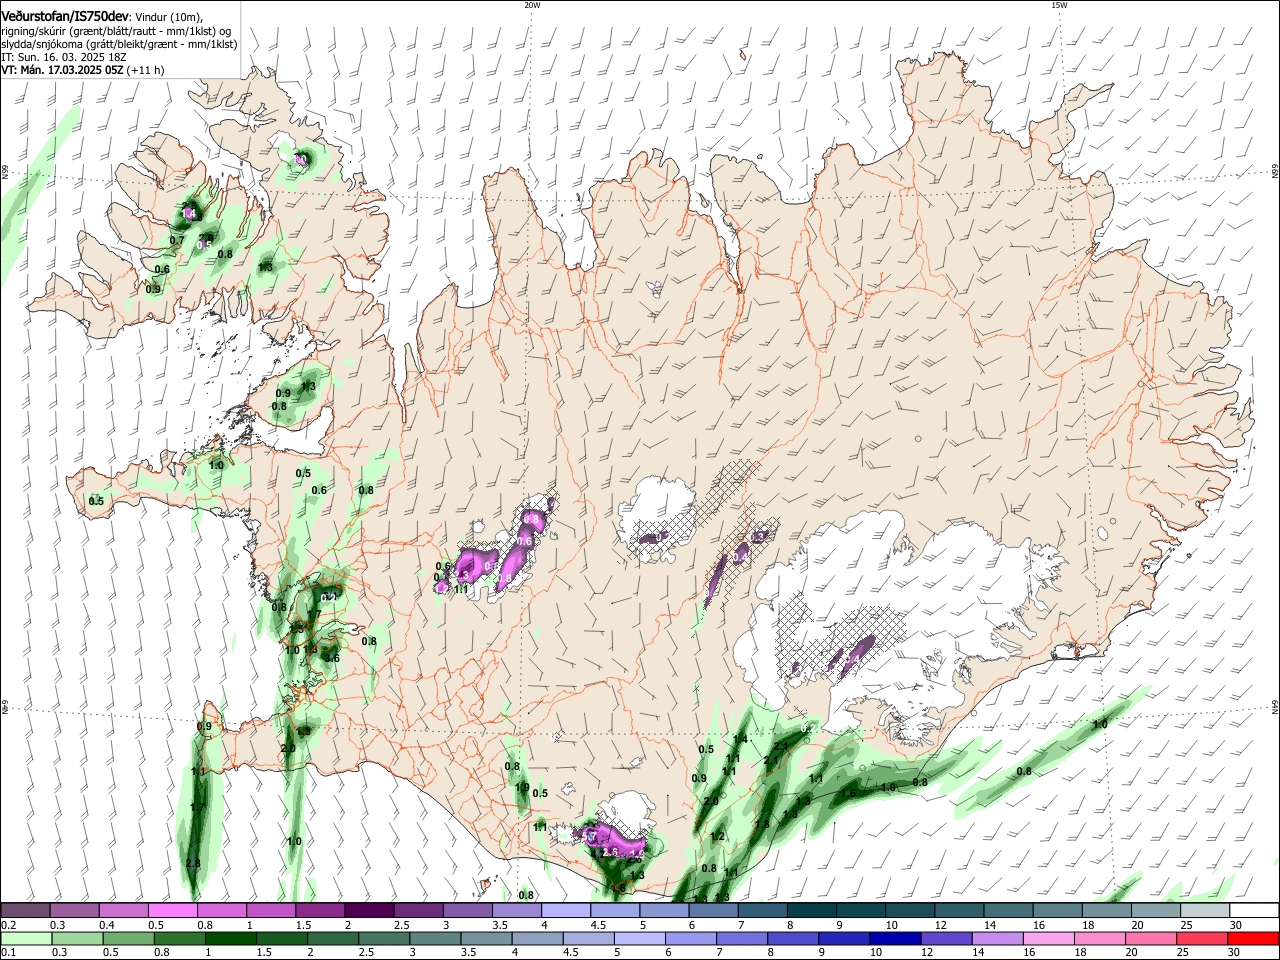The image size is (1280, 960).
Task: Click the 'slydda/snjókoma' legend description line
Action: click(119, 44)
